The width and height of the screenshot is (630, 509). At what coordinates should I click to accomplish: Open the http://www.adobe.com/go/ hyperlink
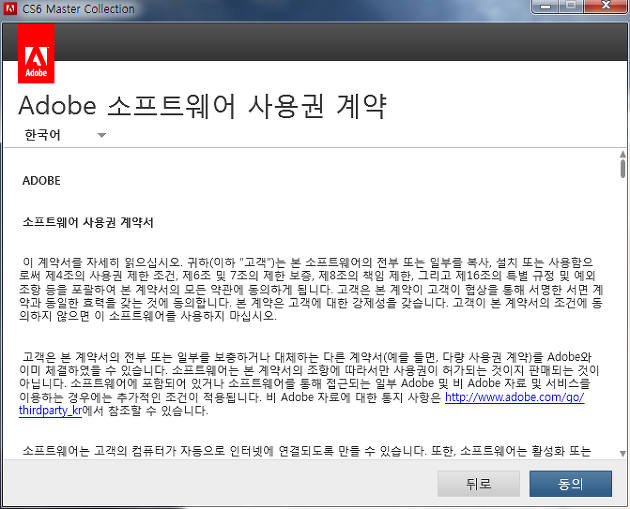[x=514, y=397]
